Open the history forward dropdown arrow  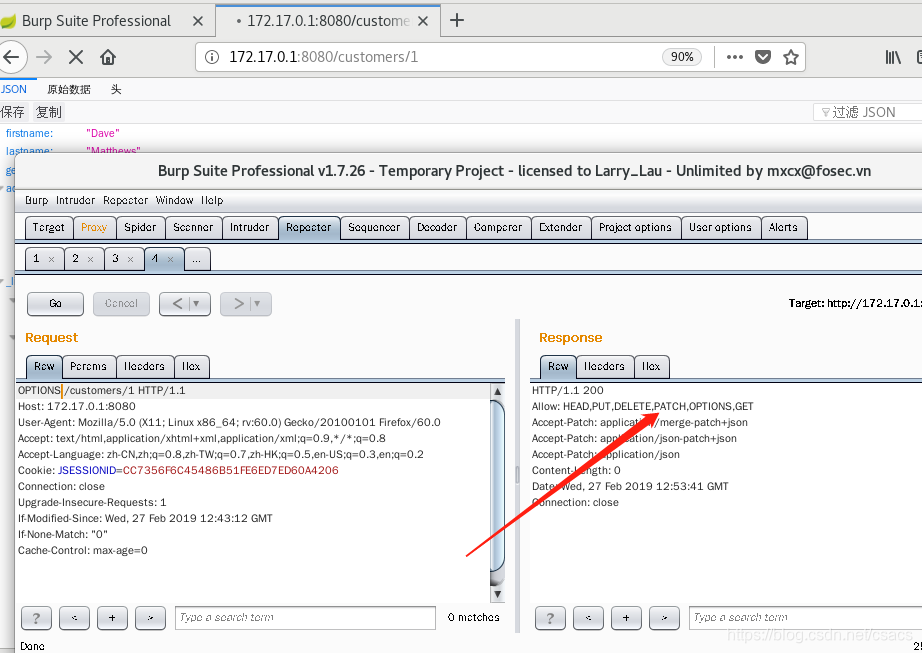pos(257,304)
